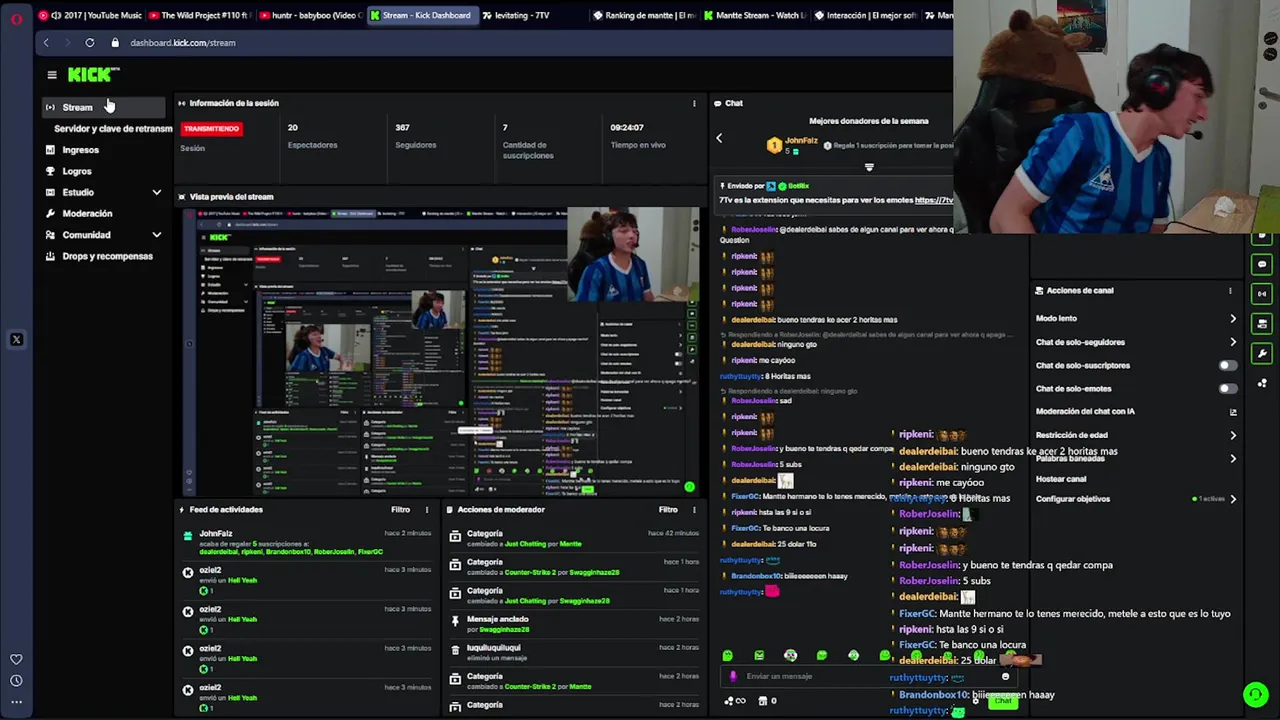The height and width of the screenshot is (720, 1280).
Task: Click the green headset support button
Action: 1256,694
